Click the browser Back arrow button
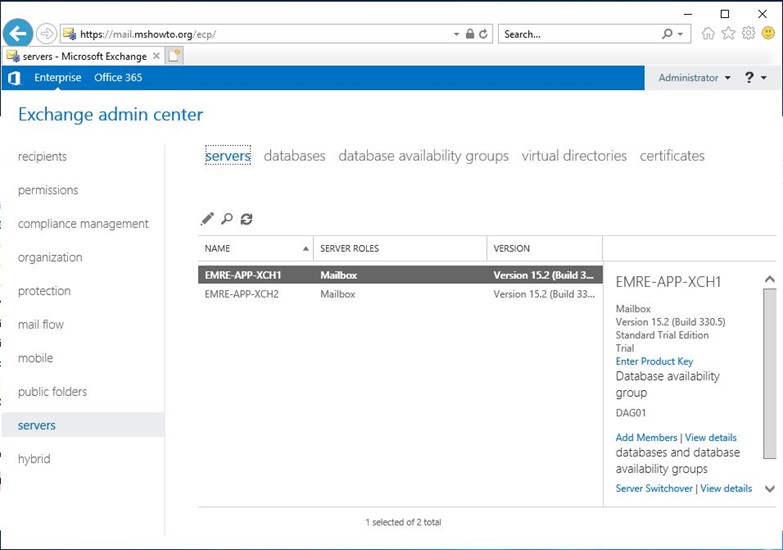 click(18, 34)
